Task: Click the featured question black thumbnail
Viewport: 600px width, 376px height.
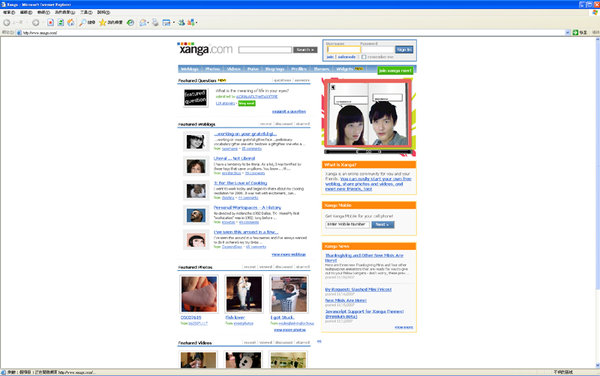Action: coord(196,98)
